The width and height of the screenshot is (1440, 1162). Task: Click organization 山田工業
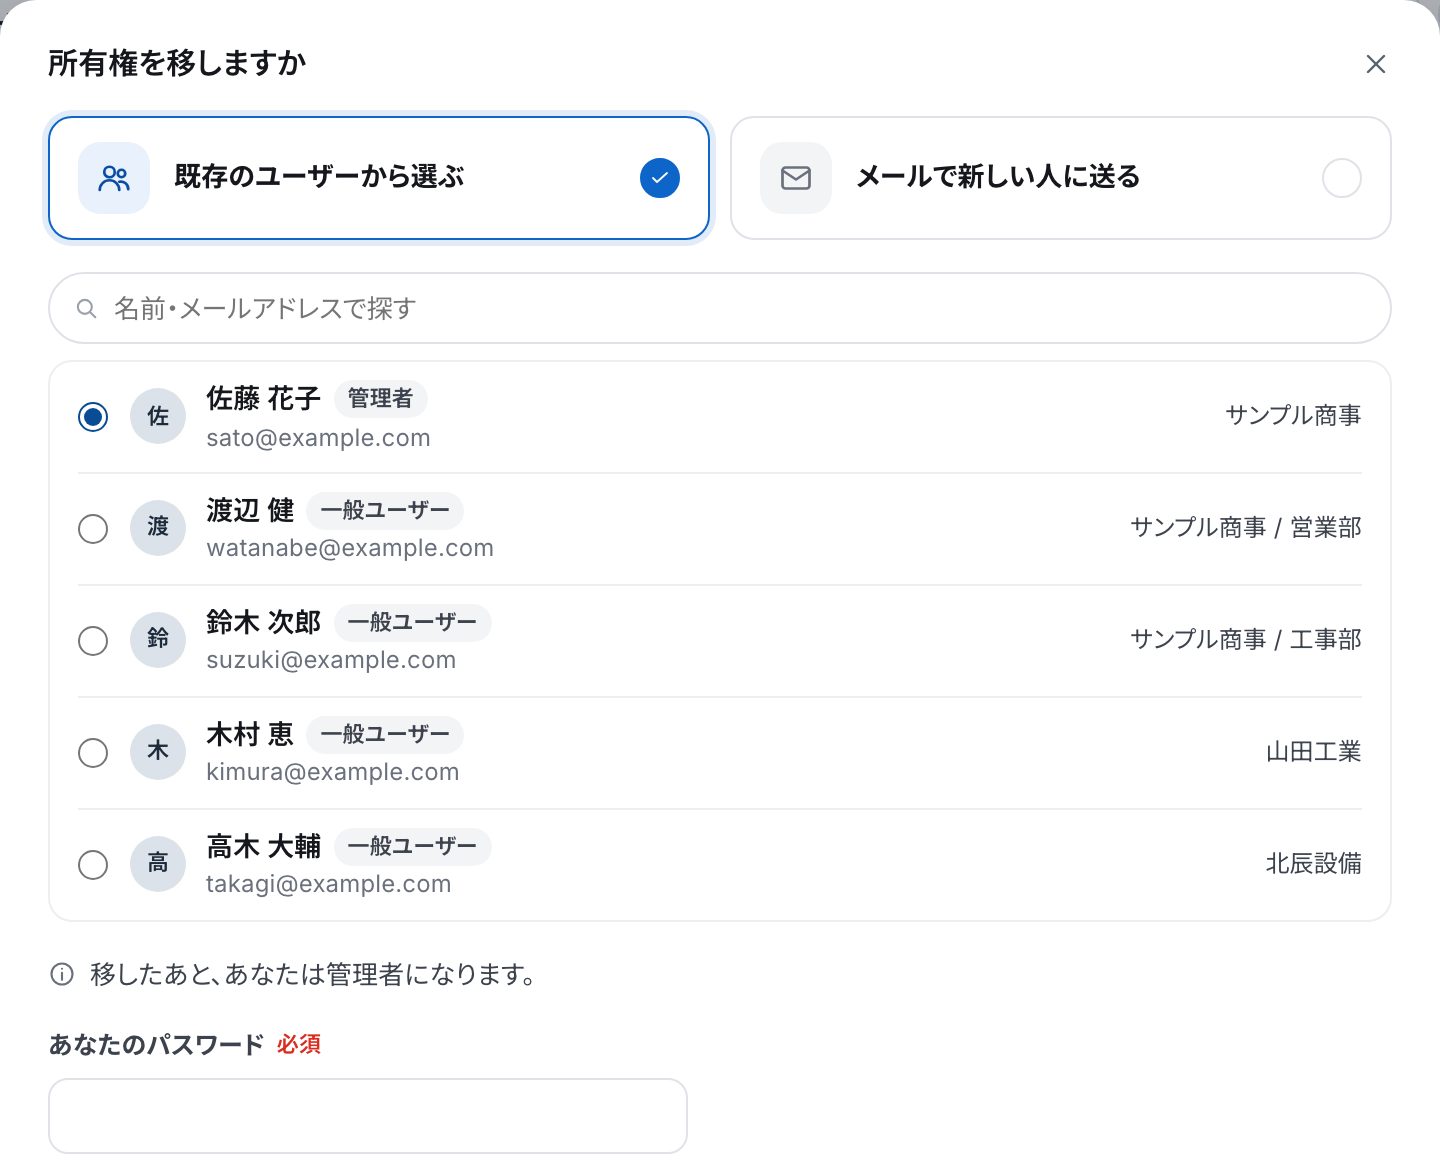coord(1314,752)
